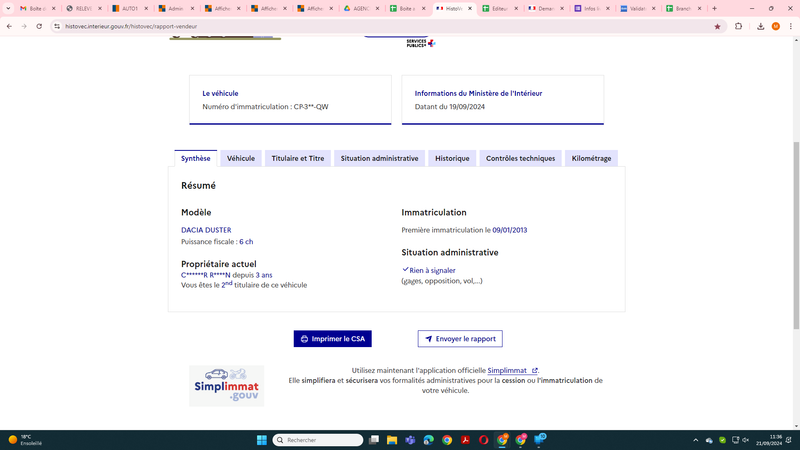Click the page vertical scrollbar

point(796,235)
